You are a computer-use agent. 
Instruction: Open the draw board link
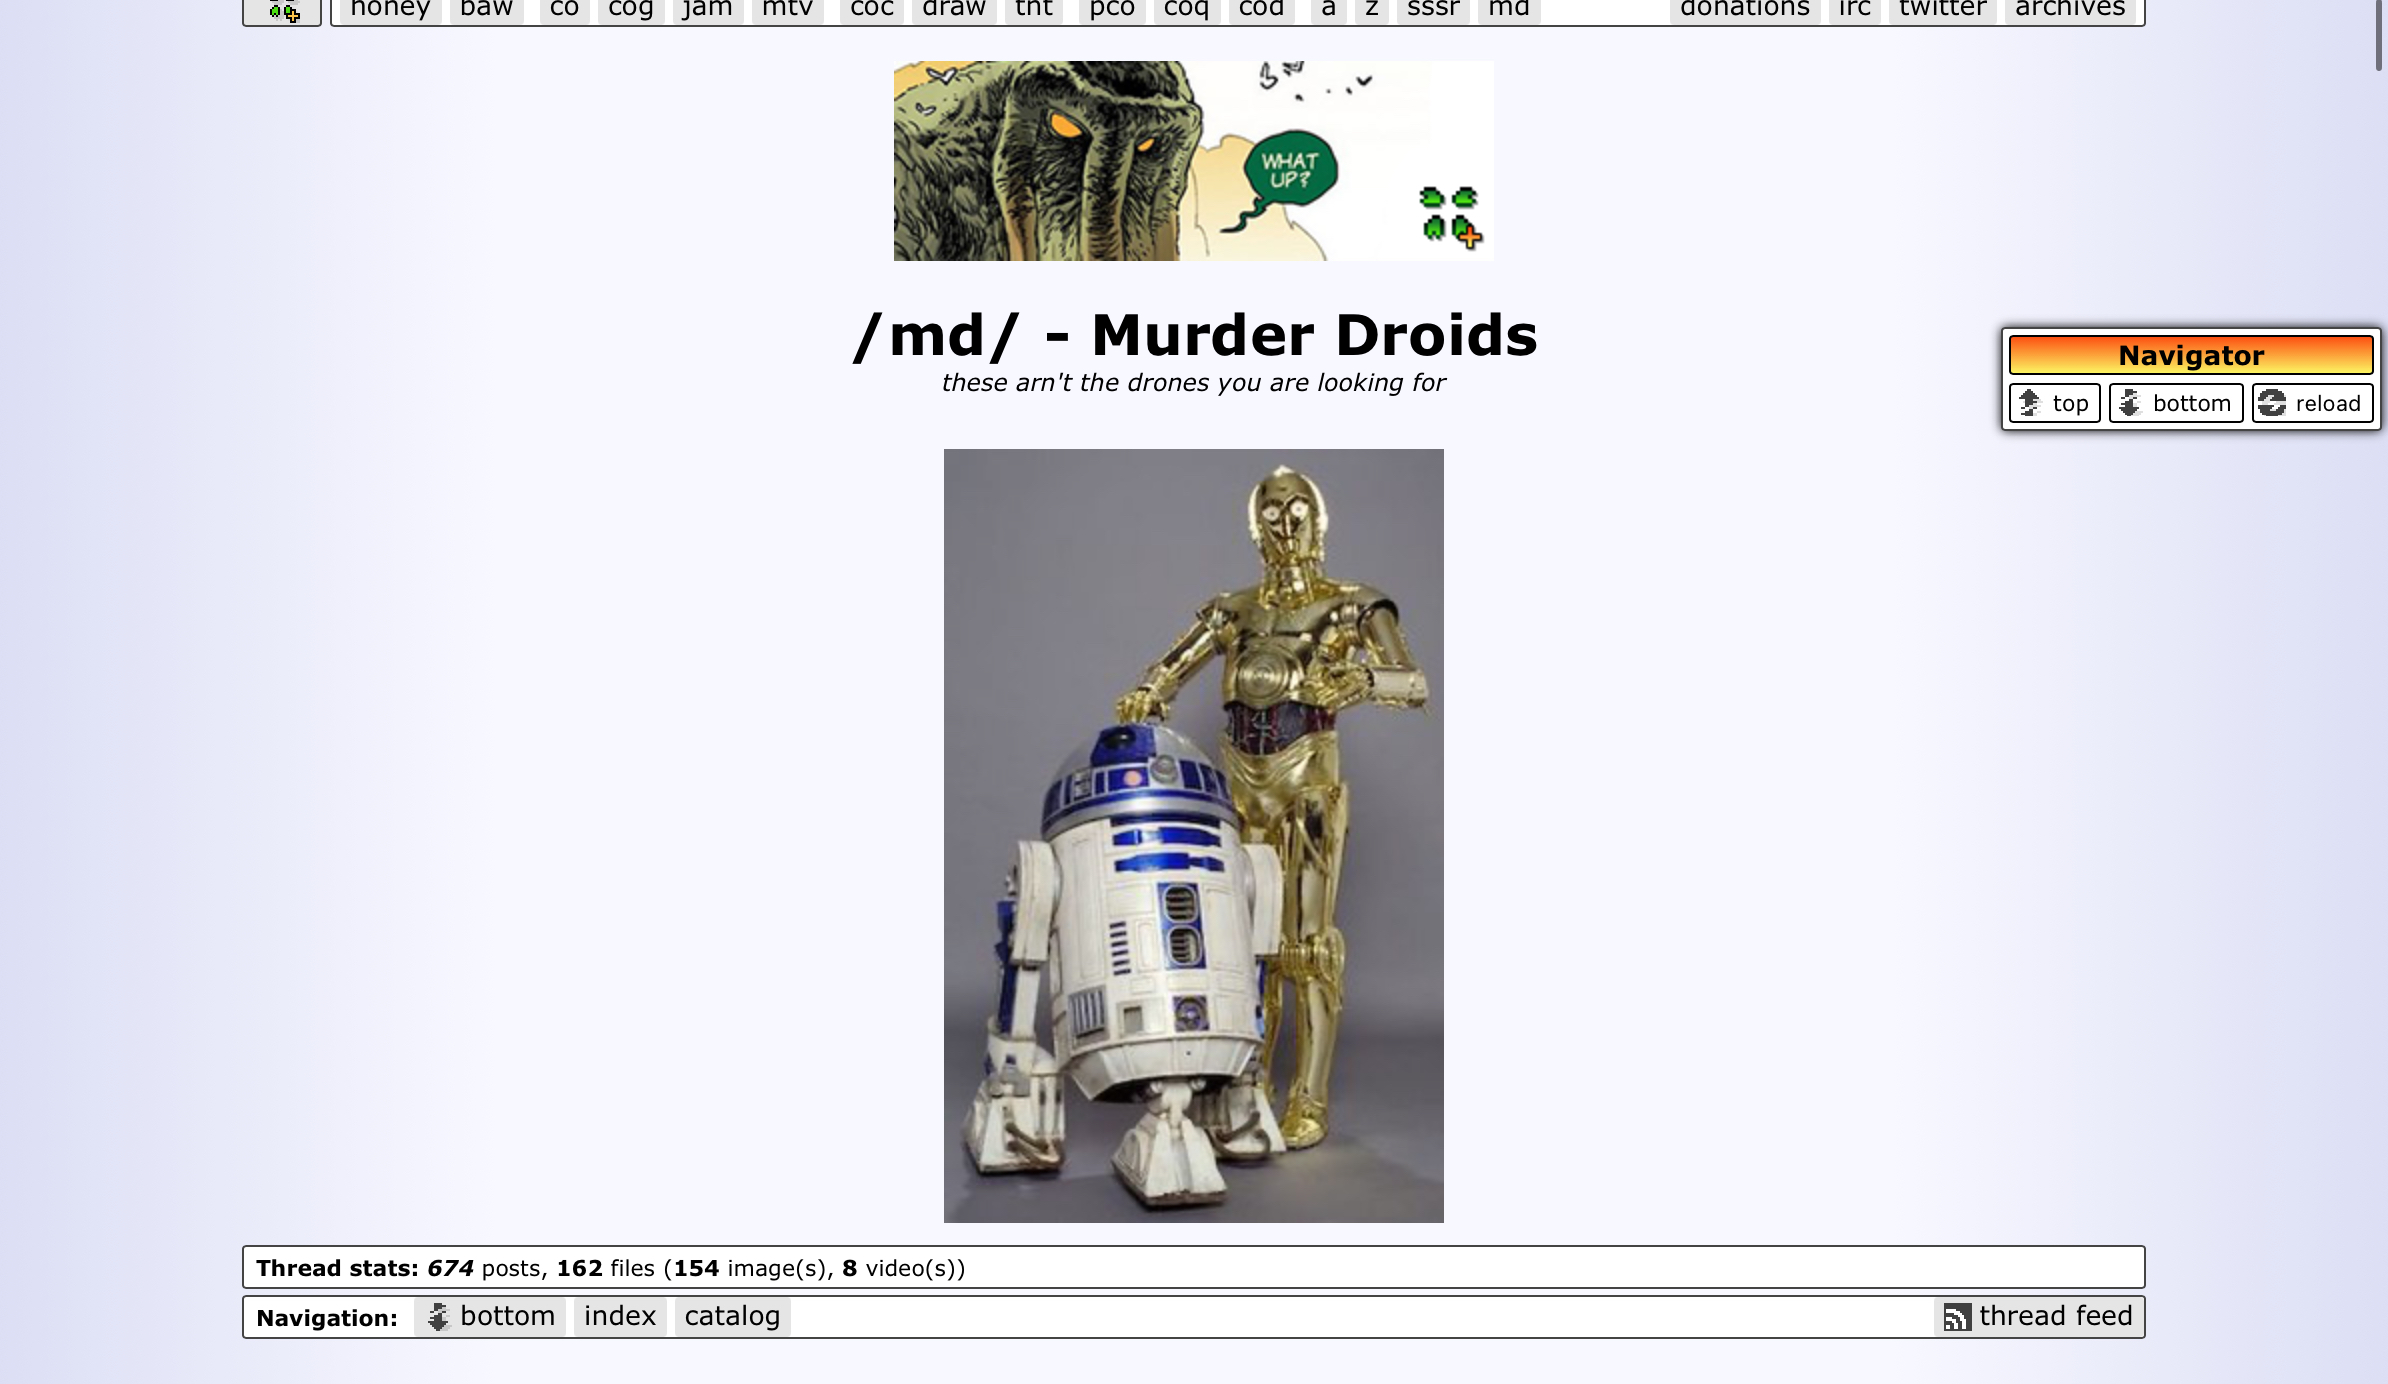click(953, 9)
